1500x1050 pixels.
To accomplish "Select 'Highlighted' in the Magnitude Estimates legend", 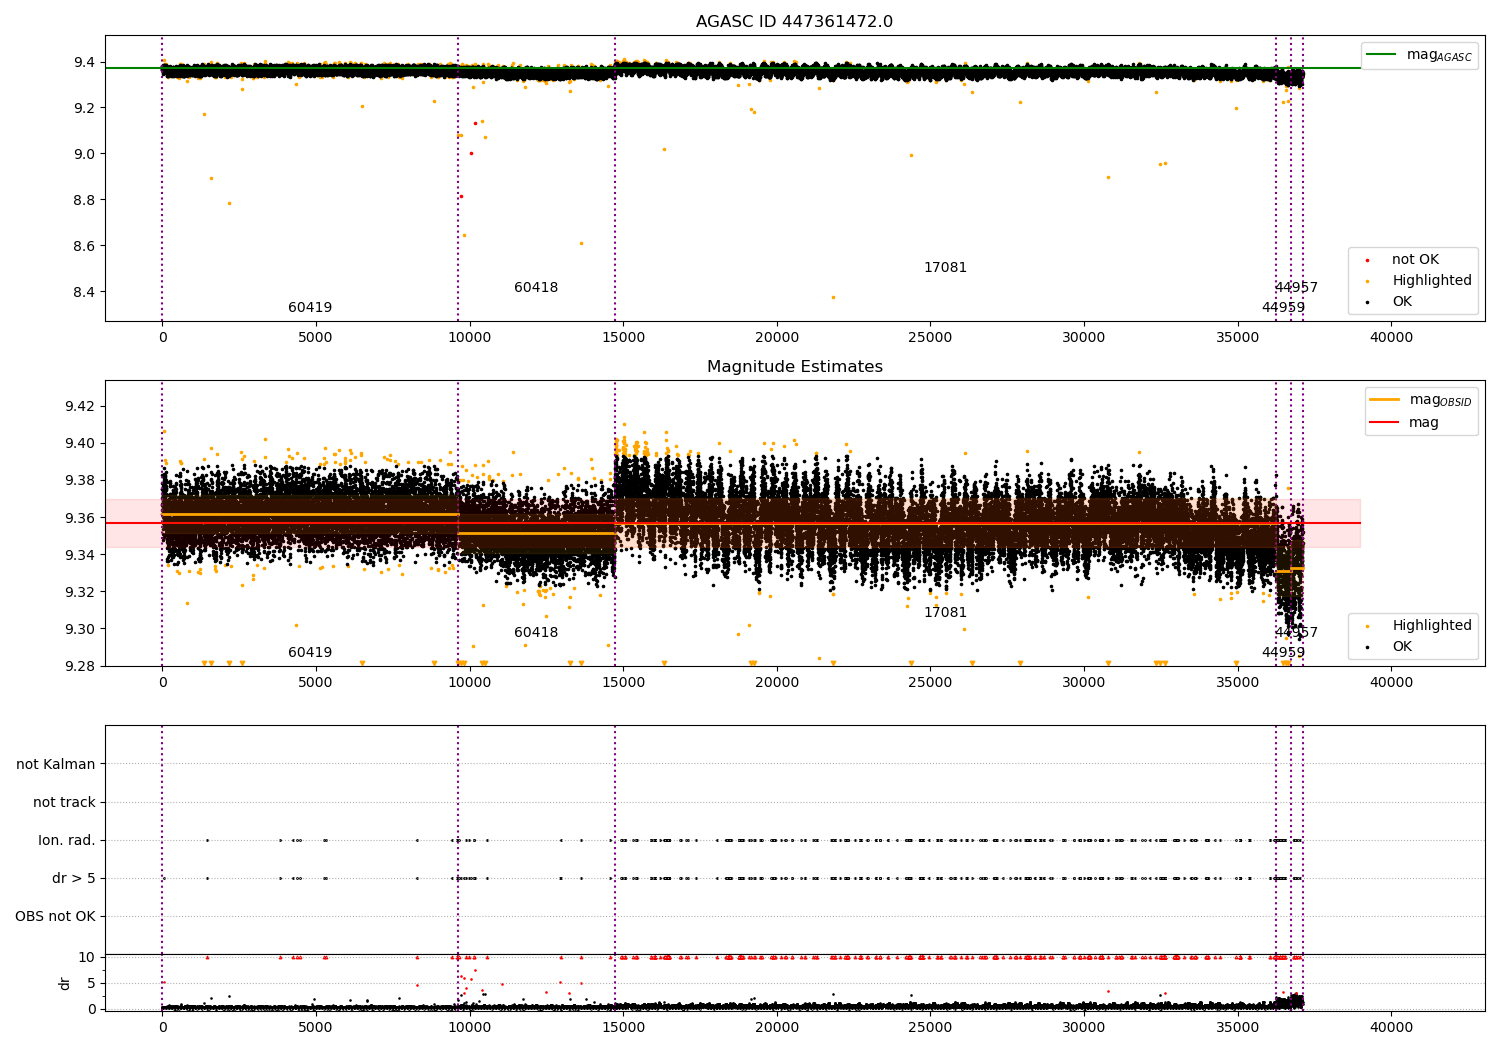I will tap(1432, 626).
